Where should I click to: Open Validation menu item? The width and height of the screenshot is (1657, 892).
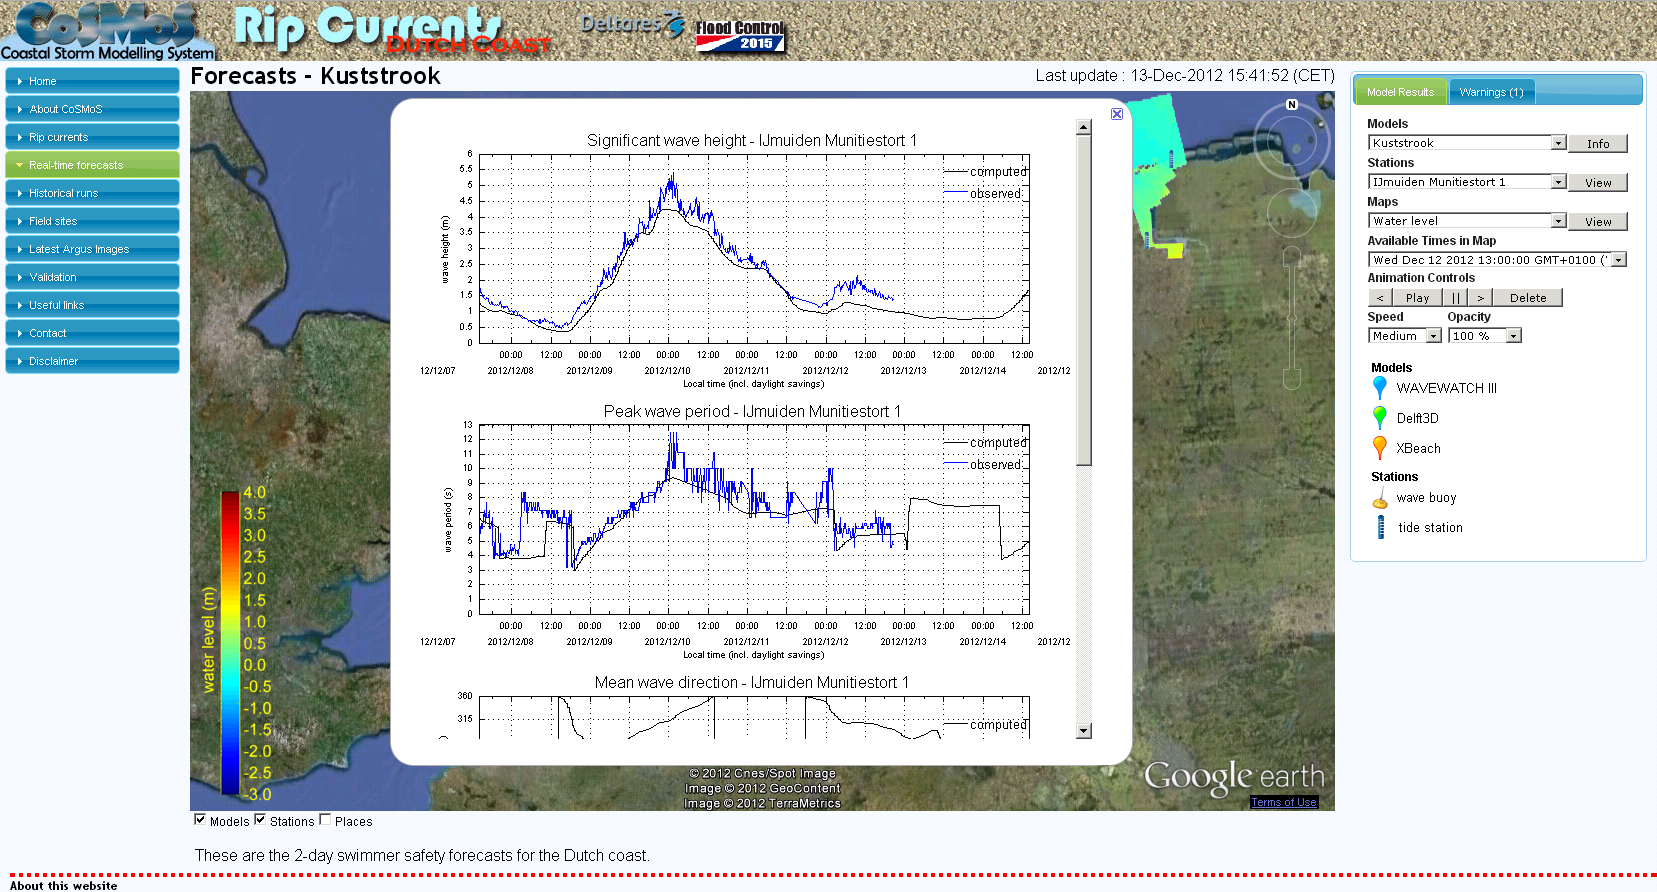pyautogui.click(x=92, y=277)
